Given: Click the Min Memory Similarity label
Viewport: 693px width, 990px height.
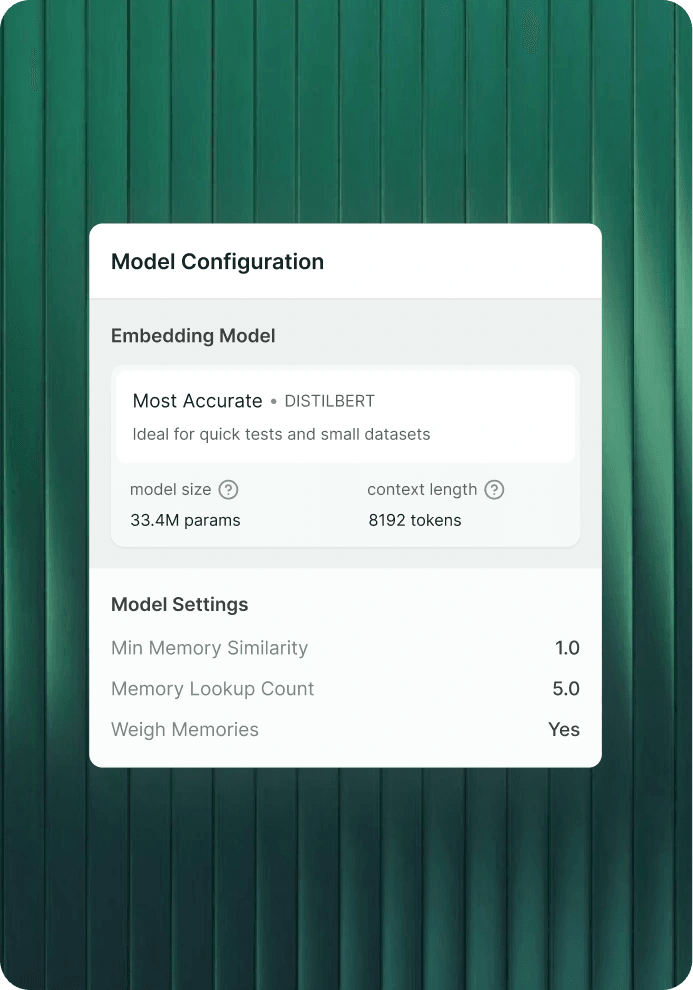Looking at the screenshot, I should pyautogui.click(x=210, y=648).
